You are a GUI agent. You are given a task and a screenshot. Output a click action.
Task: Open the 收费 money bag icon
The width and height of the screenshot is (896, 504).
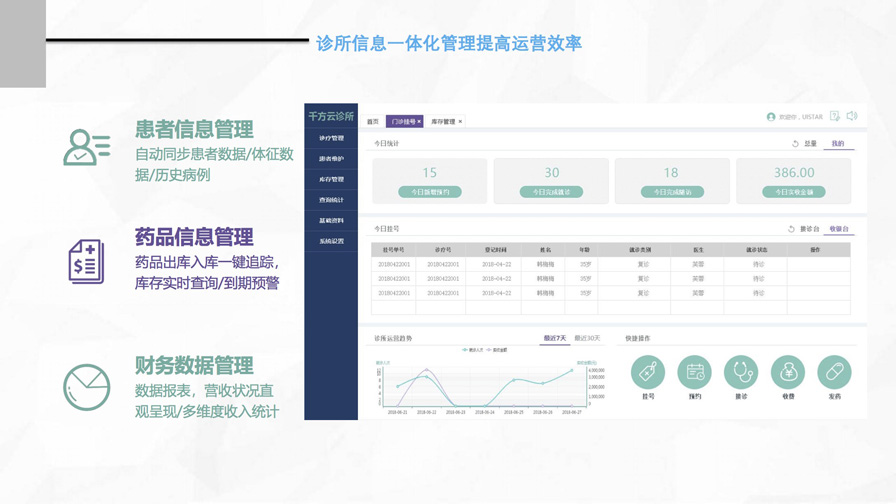click(x=788, y=372)
